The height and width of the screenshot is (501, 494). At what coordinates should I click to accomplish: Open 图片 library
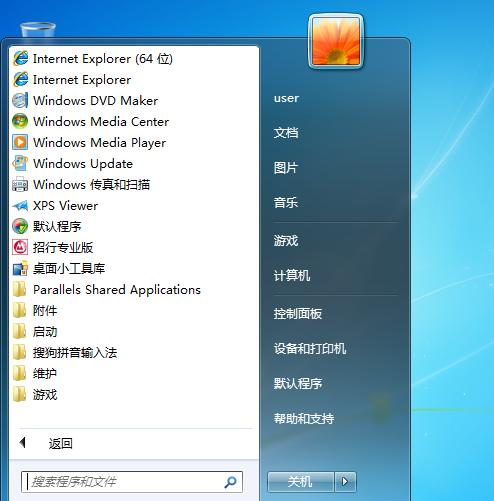click(286, 168)
